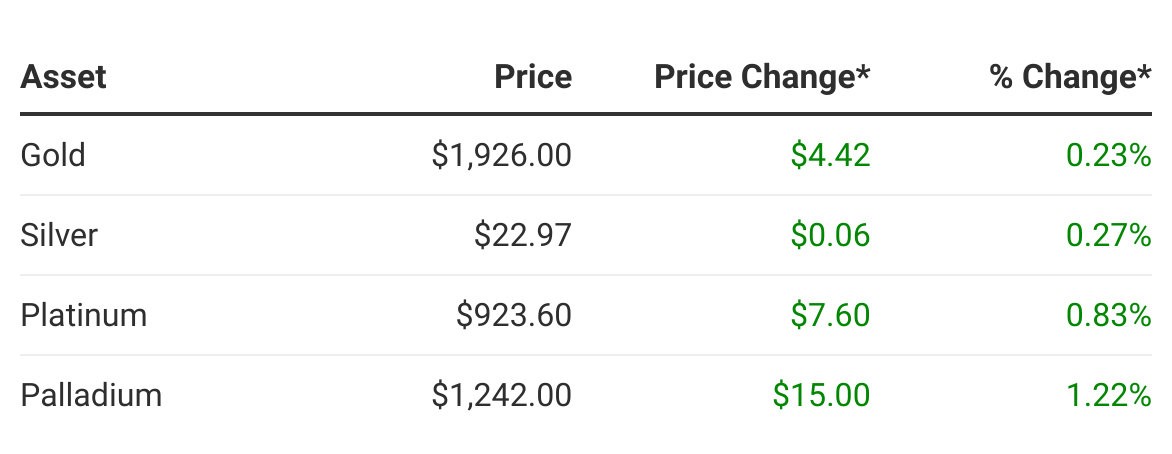Click Gold's price of $1,926.00
This screenshot has width=1172, height=454.
[502, 155]
